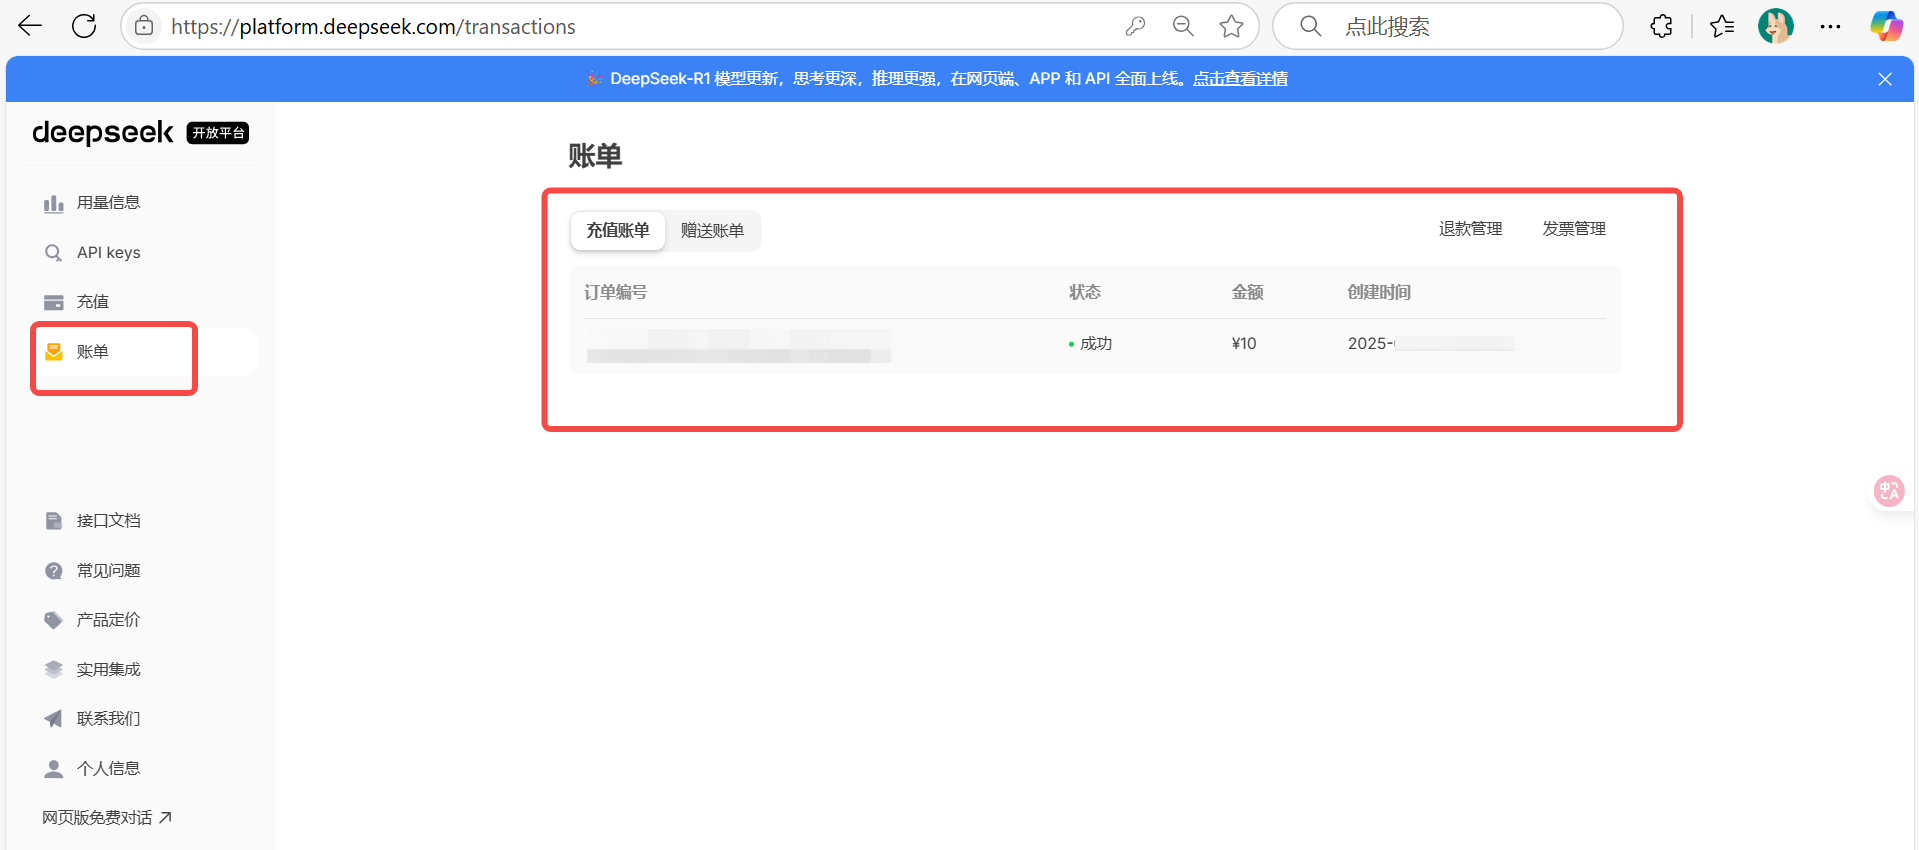The image size is (1919, 850).
Task: Open 退款管理 link
Action: pyautogui.click(x=1470, y=229)
